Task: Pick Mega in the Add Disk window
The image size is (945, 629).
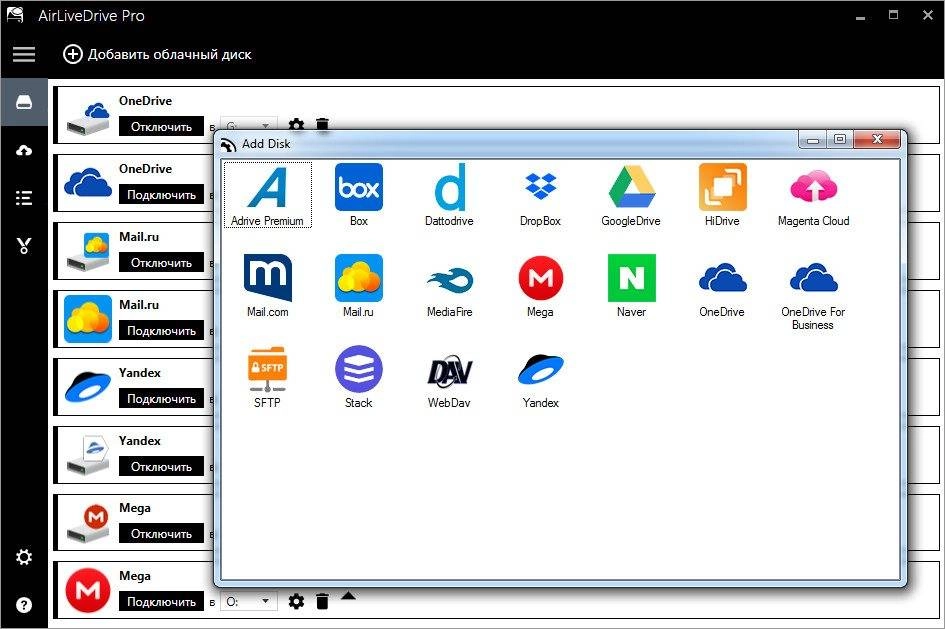Action: tap(541, 286)
